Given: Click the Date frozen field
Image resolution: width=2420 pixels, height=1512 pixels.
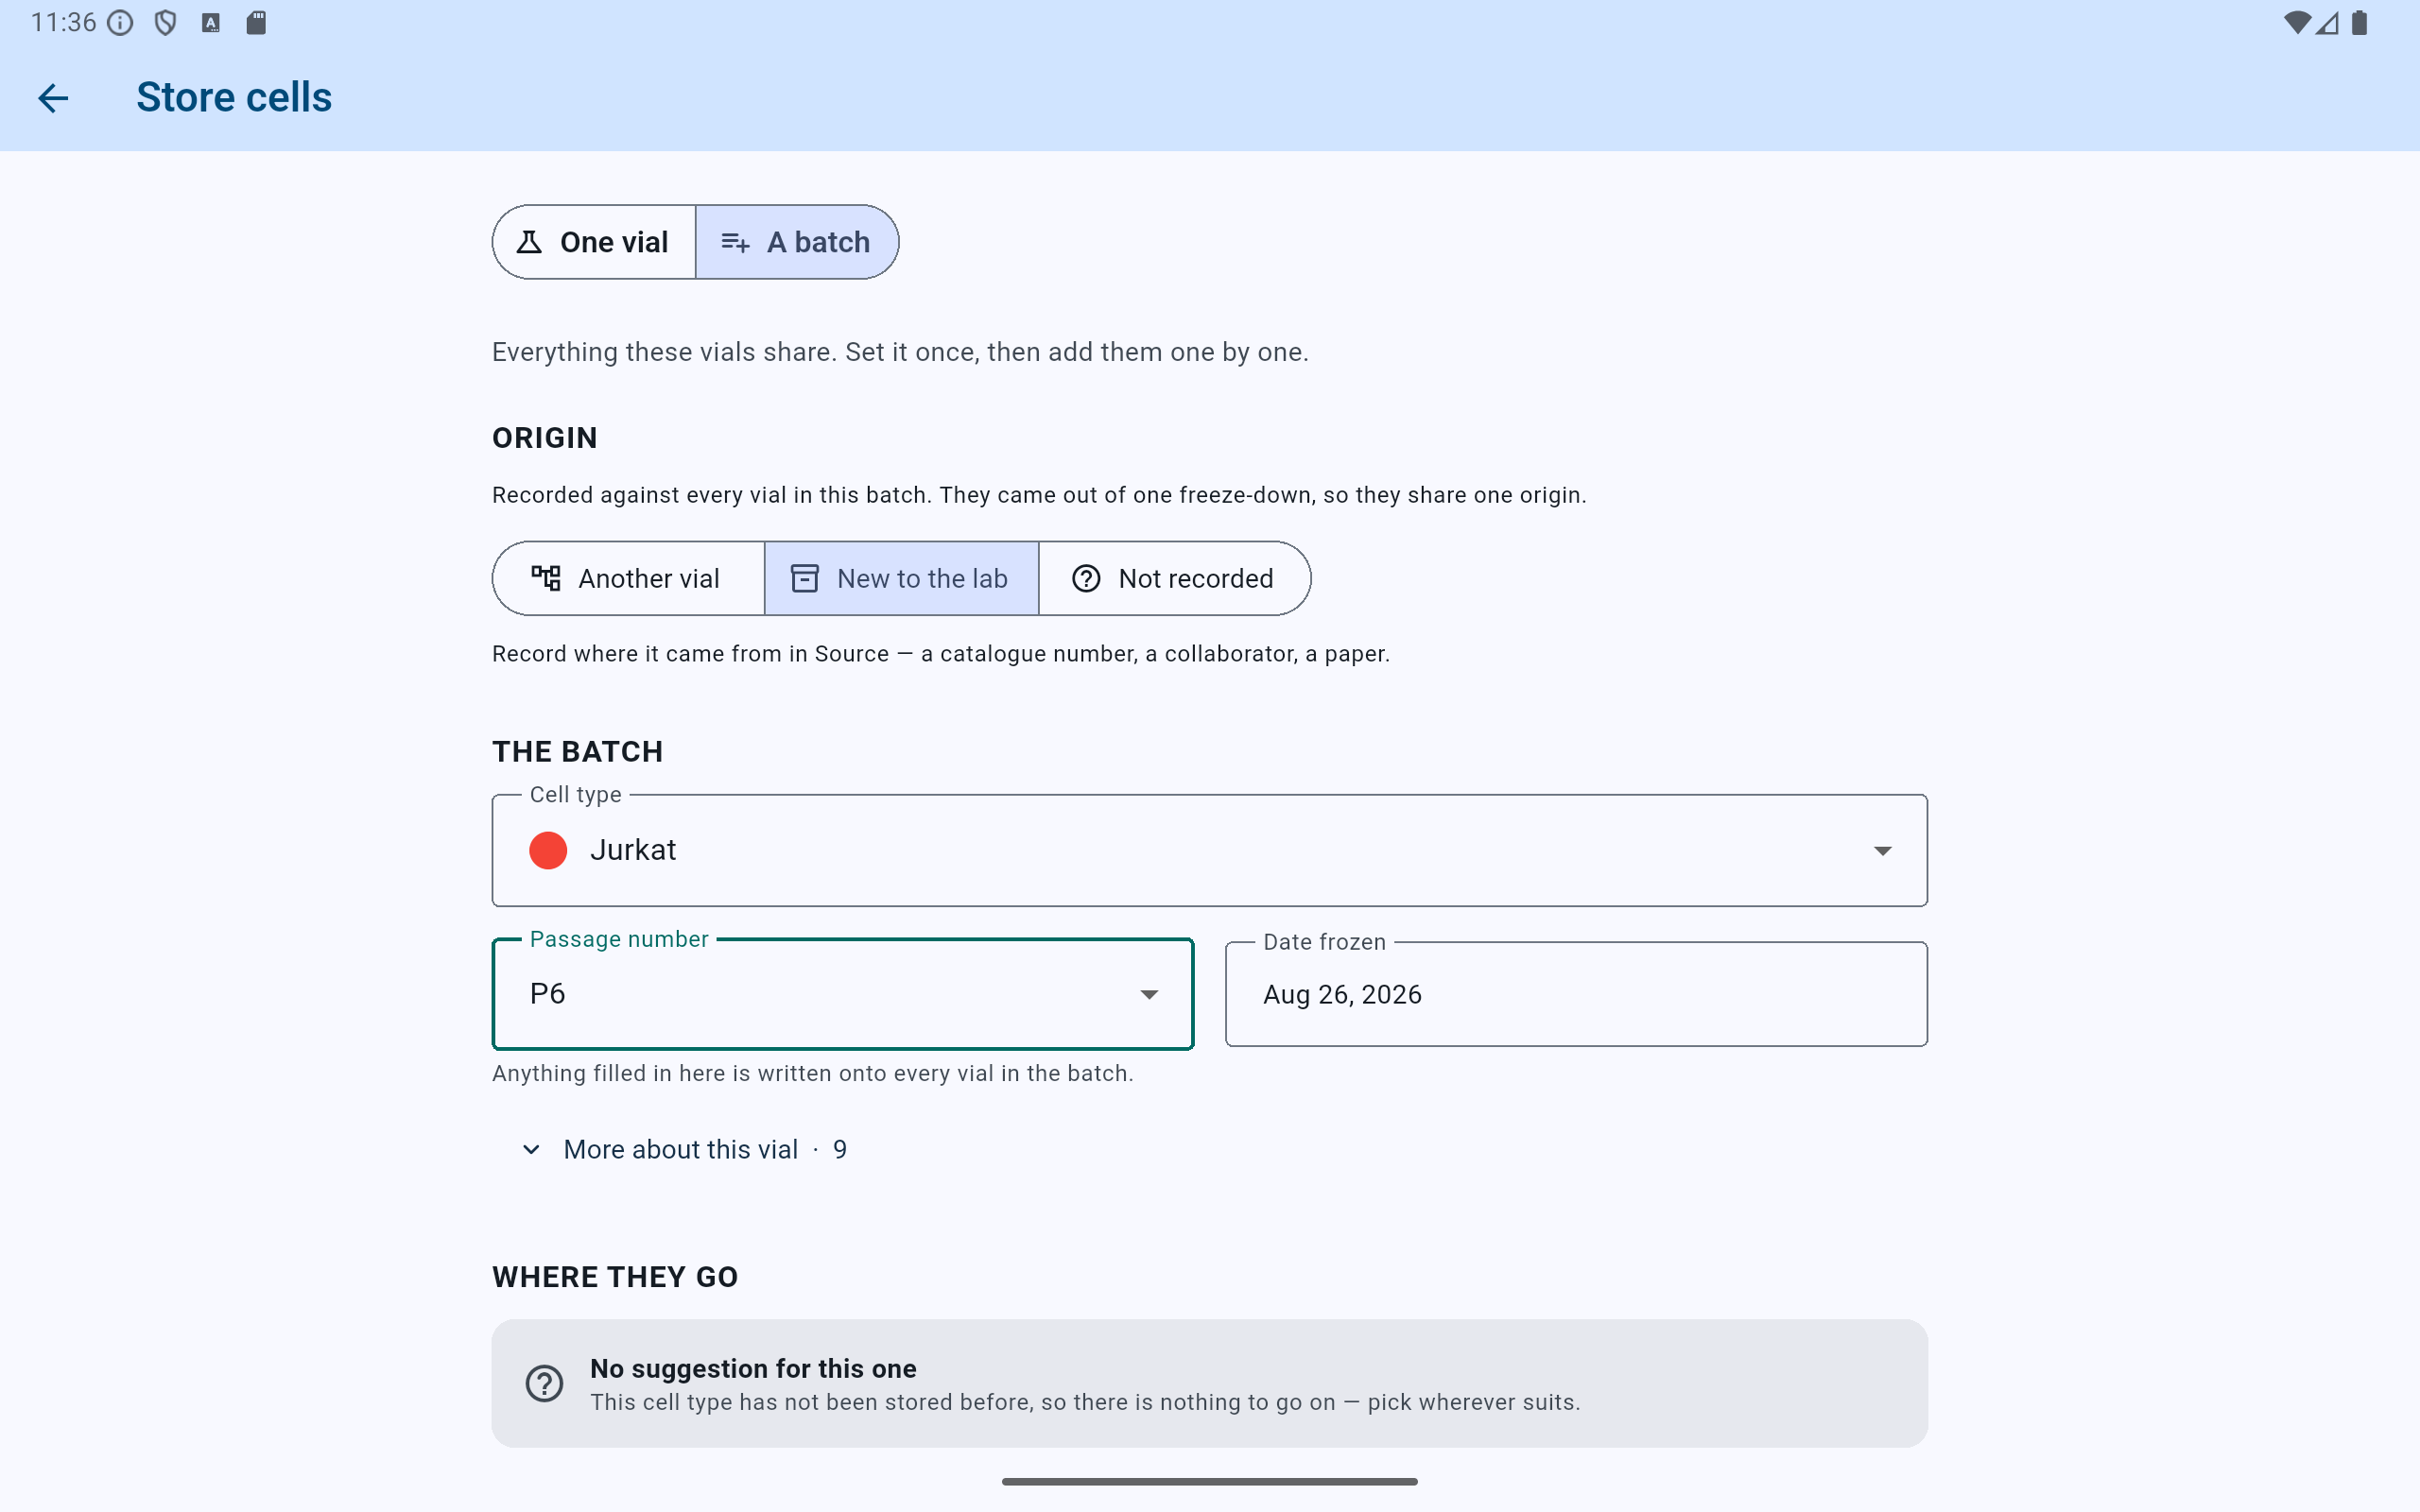Looking at the screenshot, I should click(1576, 994).
